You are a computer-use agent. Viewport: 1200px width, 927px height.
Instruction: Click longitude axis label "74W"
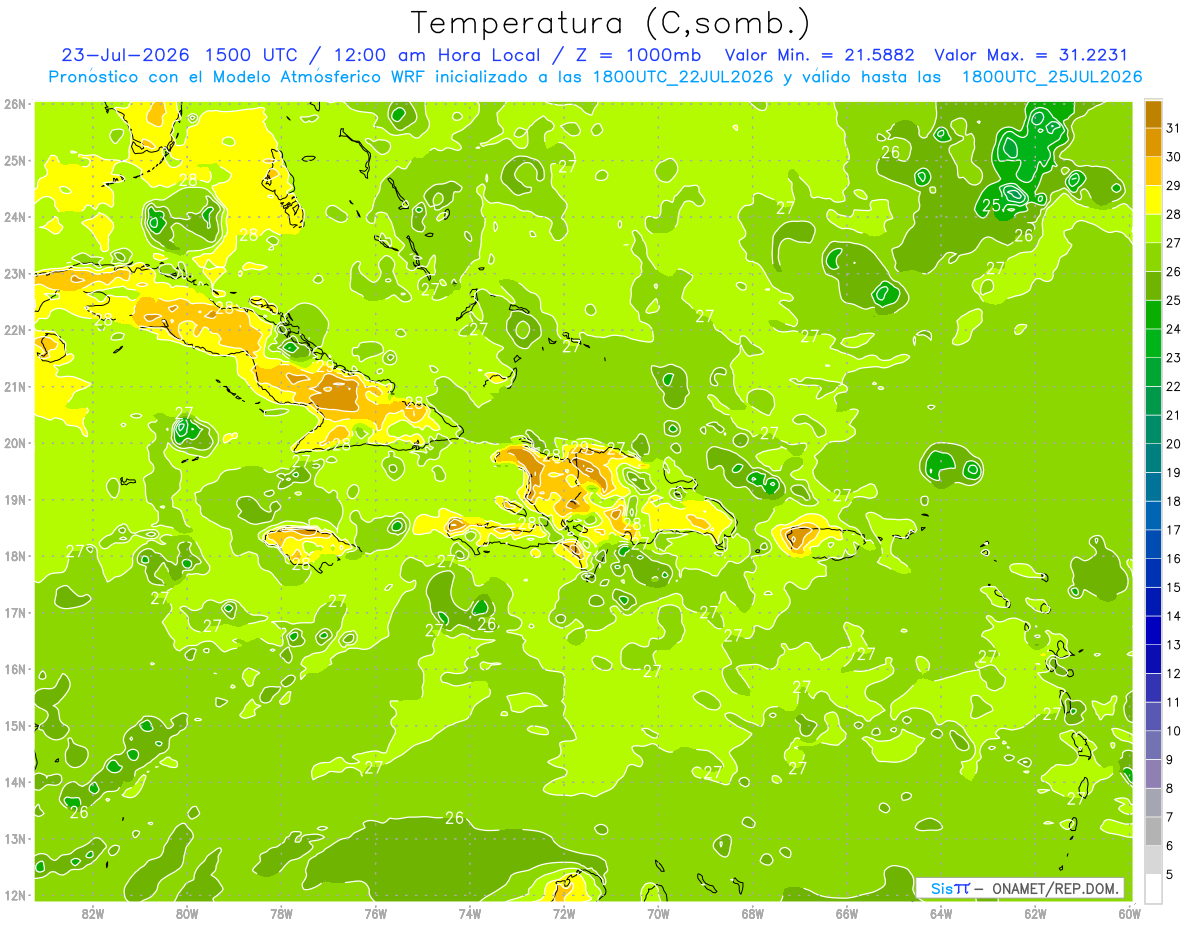[469, 913]
